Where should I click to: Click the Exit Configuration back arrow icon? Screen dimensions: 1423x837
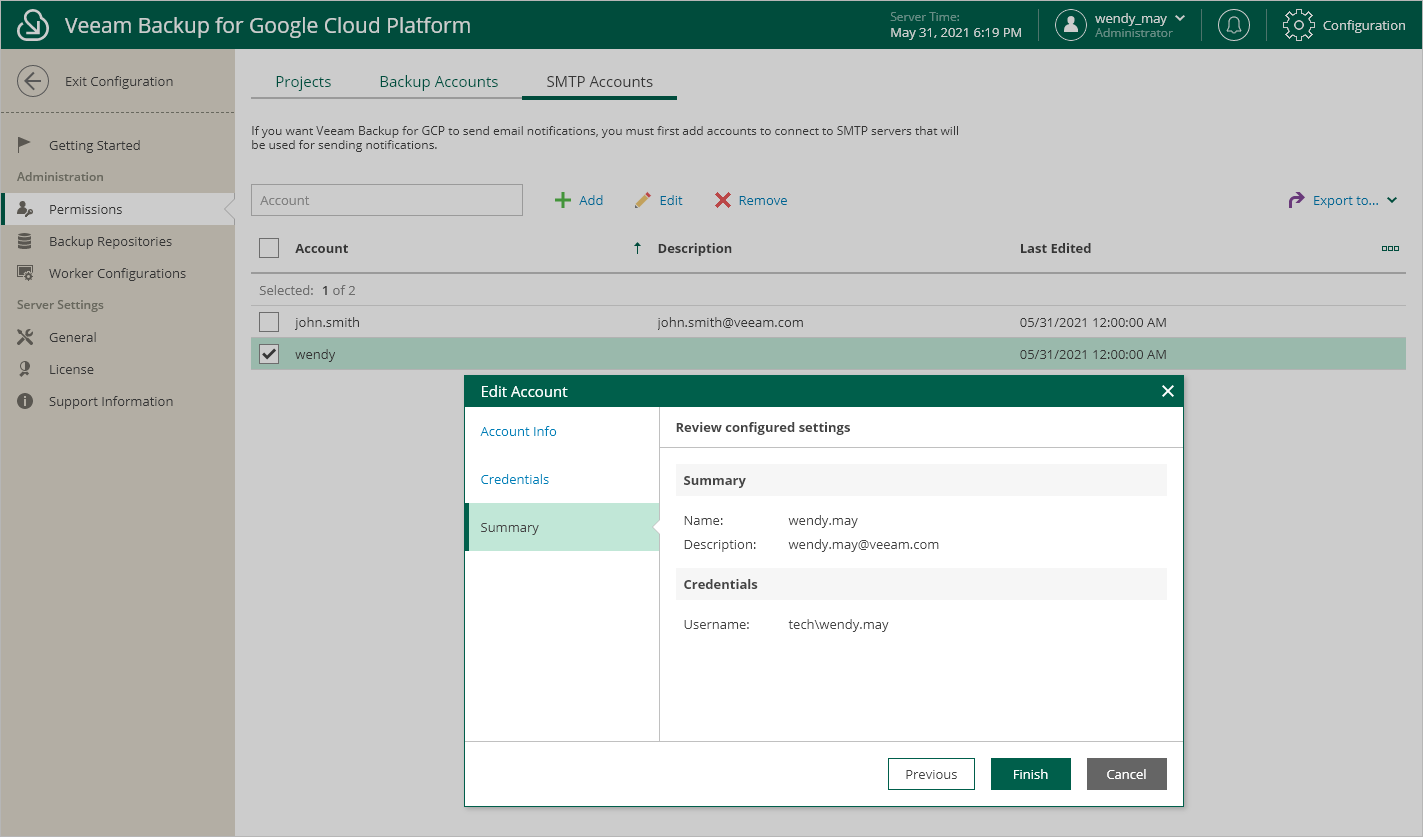(33, 81)
